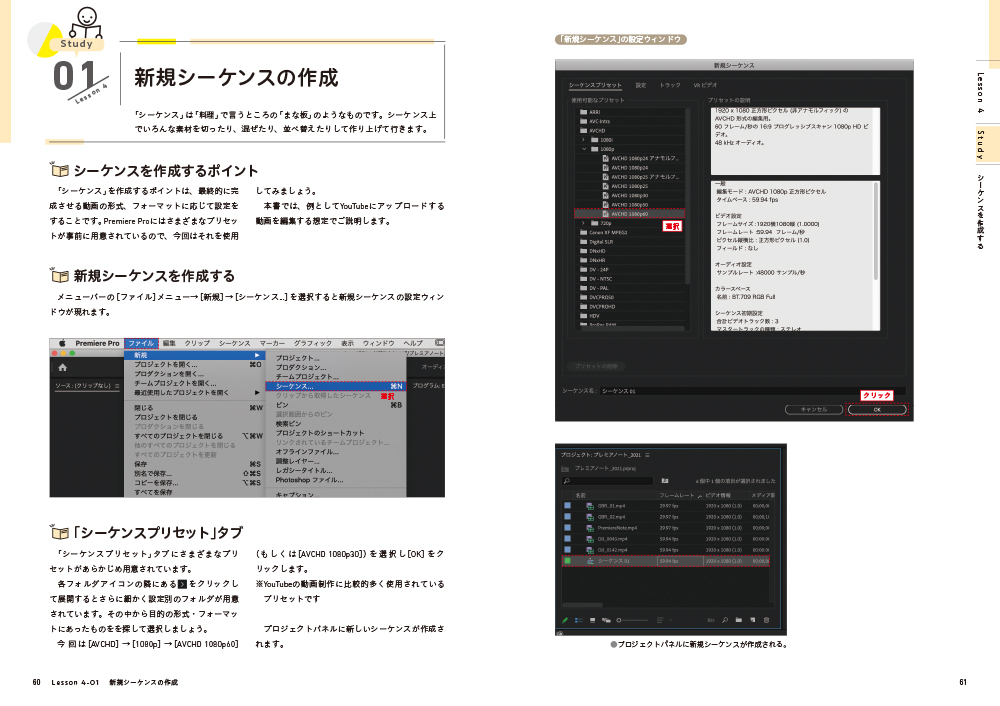The image size is (1000, 706).
Task: Open the project panel menu (≡) icon
Action: tap(647, 456)
